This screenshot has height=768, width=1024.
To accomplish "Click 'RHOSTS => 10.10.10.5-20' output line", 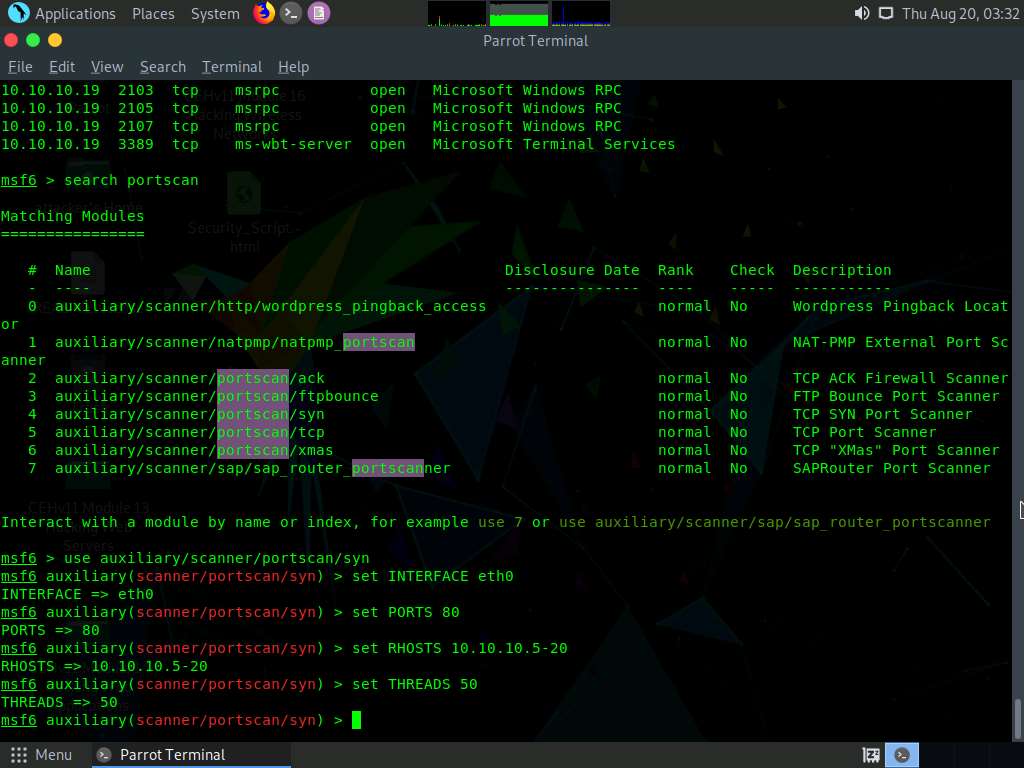I will pos(104,667).
